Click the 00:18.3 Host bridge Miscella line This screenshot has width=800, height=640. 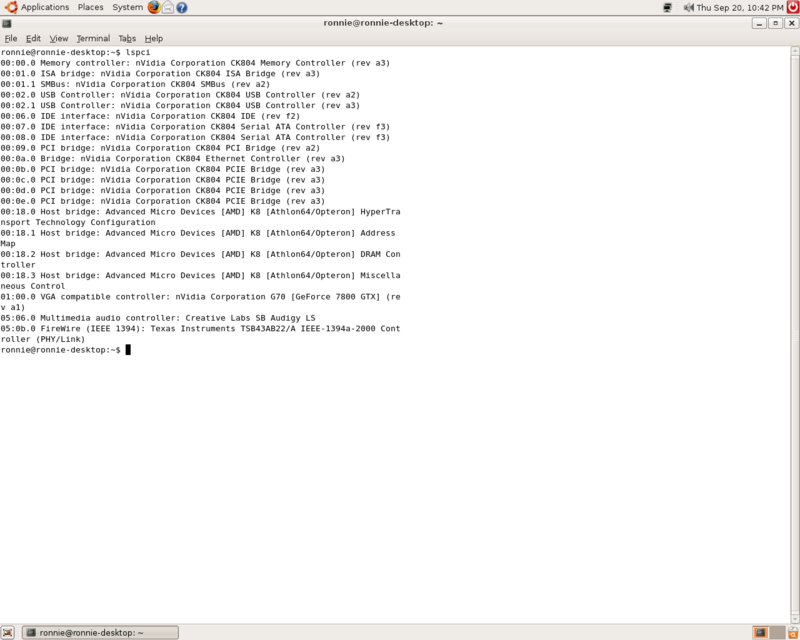(200, 276)
